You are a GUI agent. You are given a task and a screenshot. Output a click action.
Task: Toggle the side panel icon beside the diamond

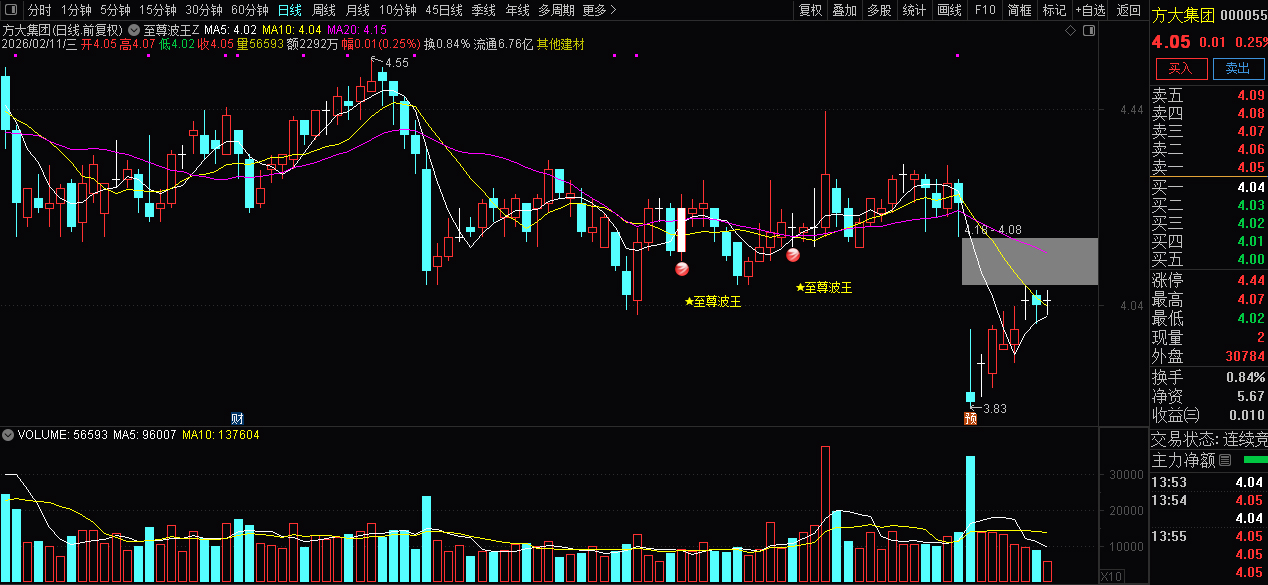point(1088,32)
